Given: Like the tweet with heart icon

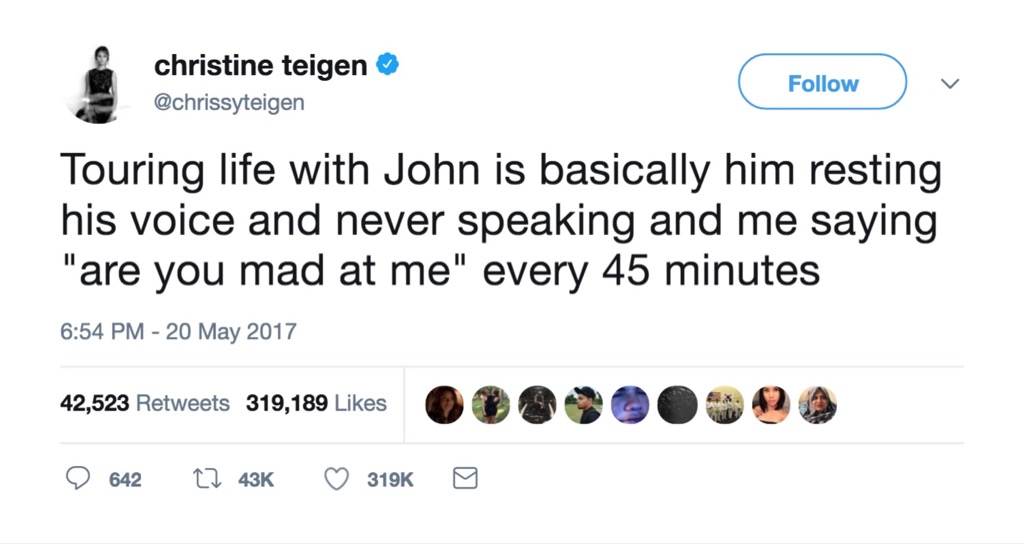Looking at the screenshot, I should pos(337,480).
